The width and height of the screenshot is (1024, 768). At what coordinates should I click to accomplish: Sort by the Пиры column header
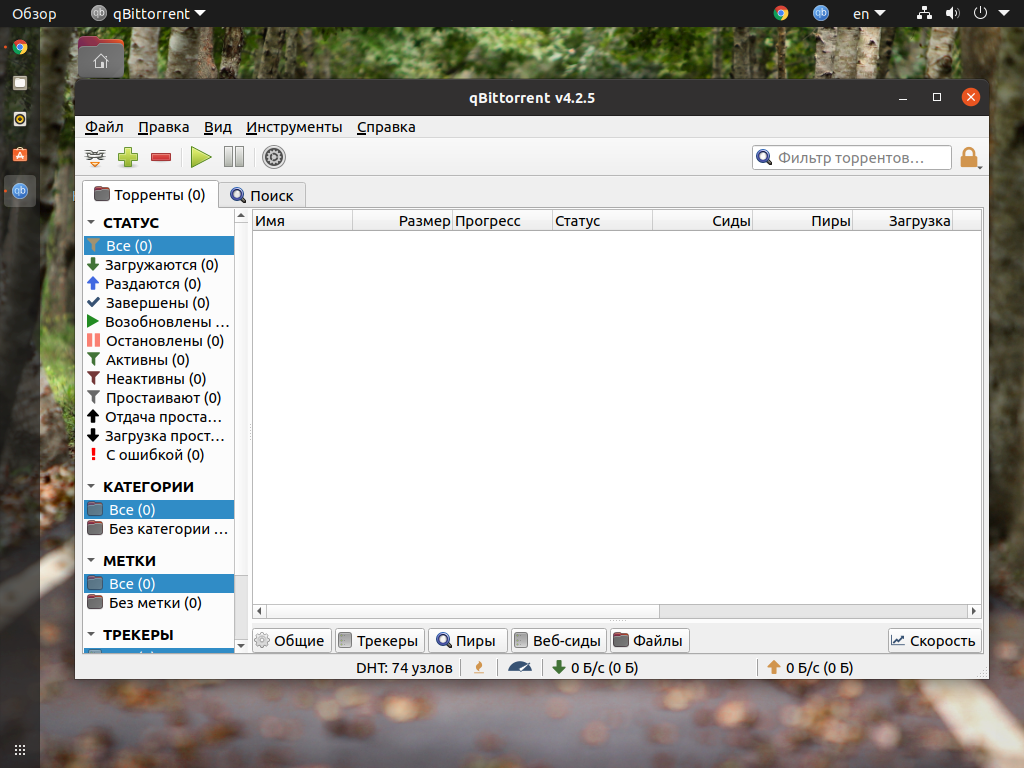coord(802,221)
